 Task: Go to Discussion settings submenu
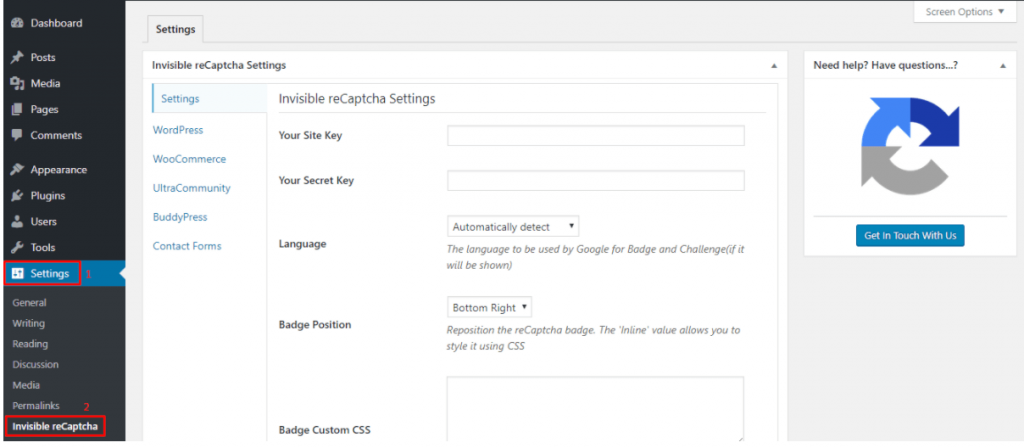[x=35, y=364]
